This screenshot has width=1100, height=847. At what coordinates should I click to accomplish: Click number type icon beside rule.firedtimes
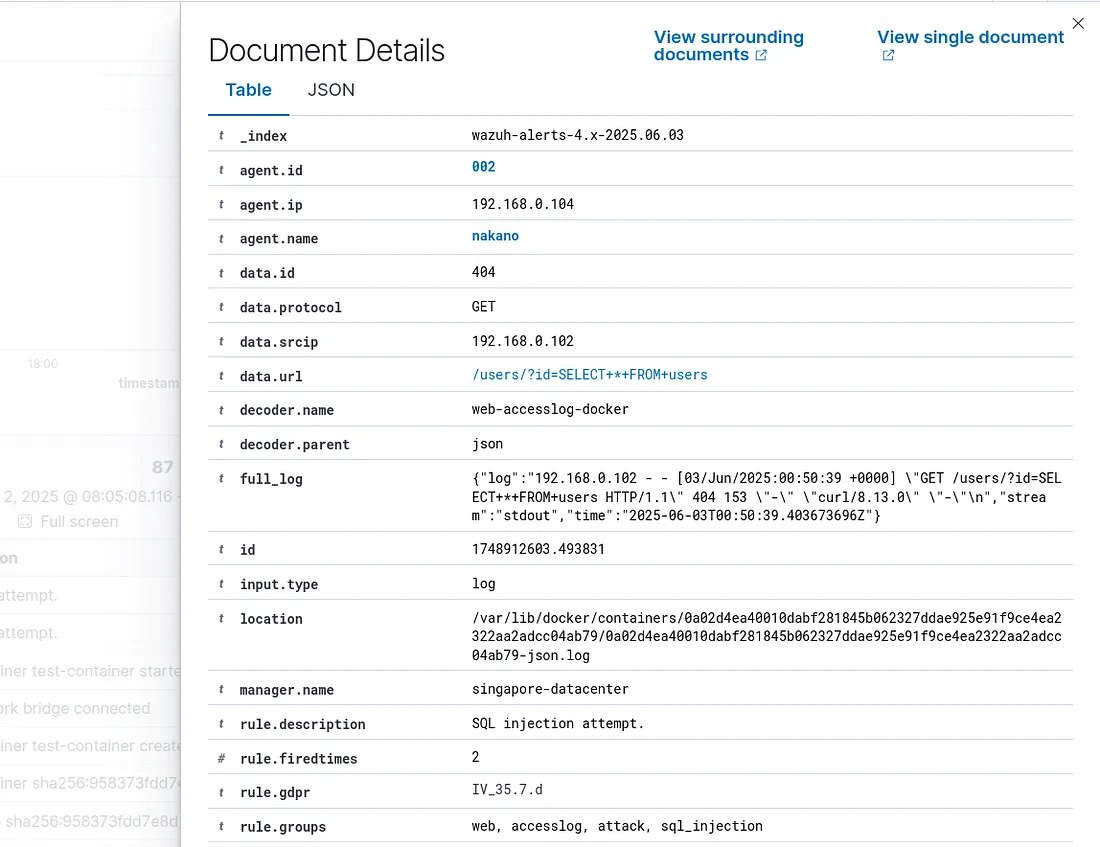(x=221, y=758)
